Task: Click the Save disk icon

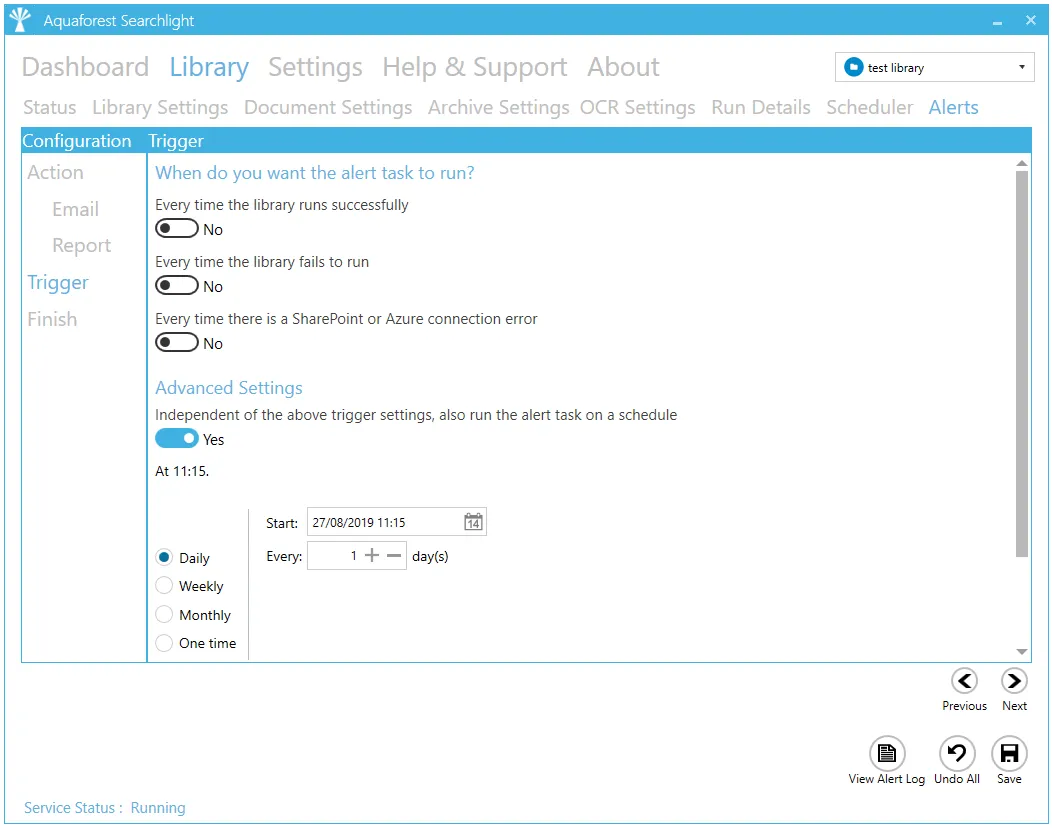Action: point(1009,753)
